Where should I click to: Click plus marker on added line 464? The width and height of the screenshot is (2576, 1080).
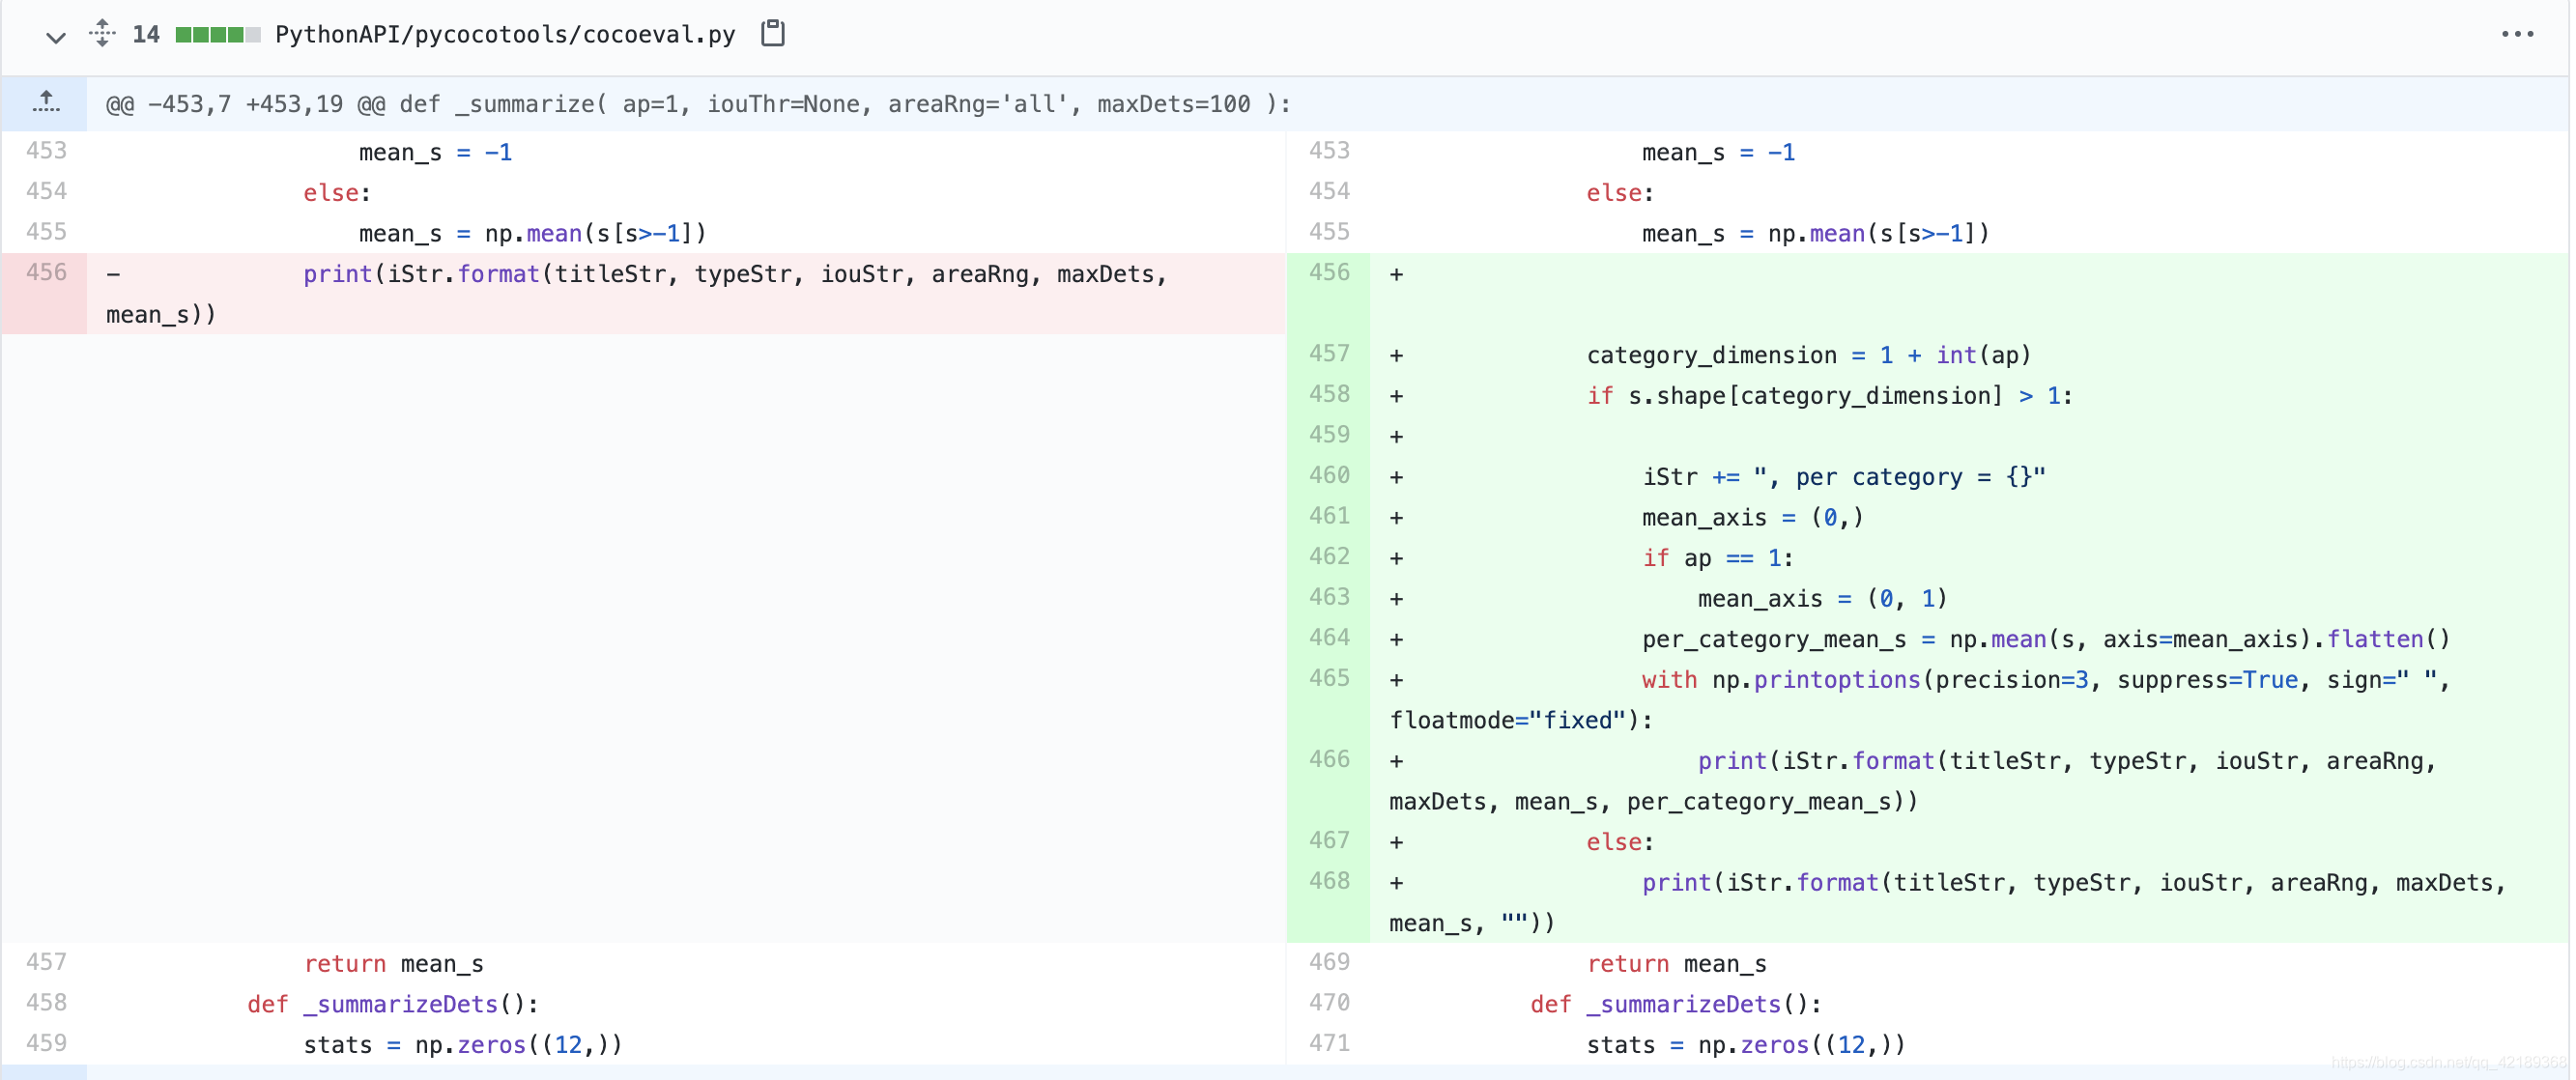click(x=1396, y=639)
